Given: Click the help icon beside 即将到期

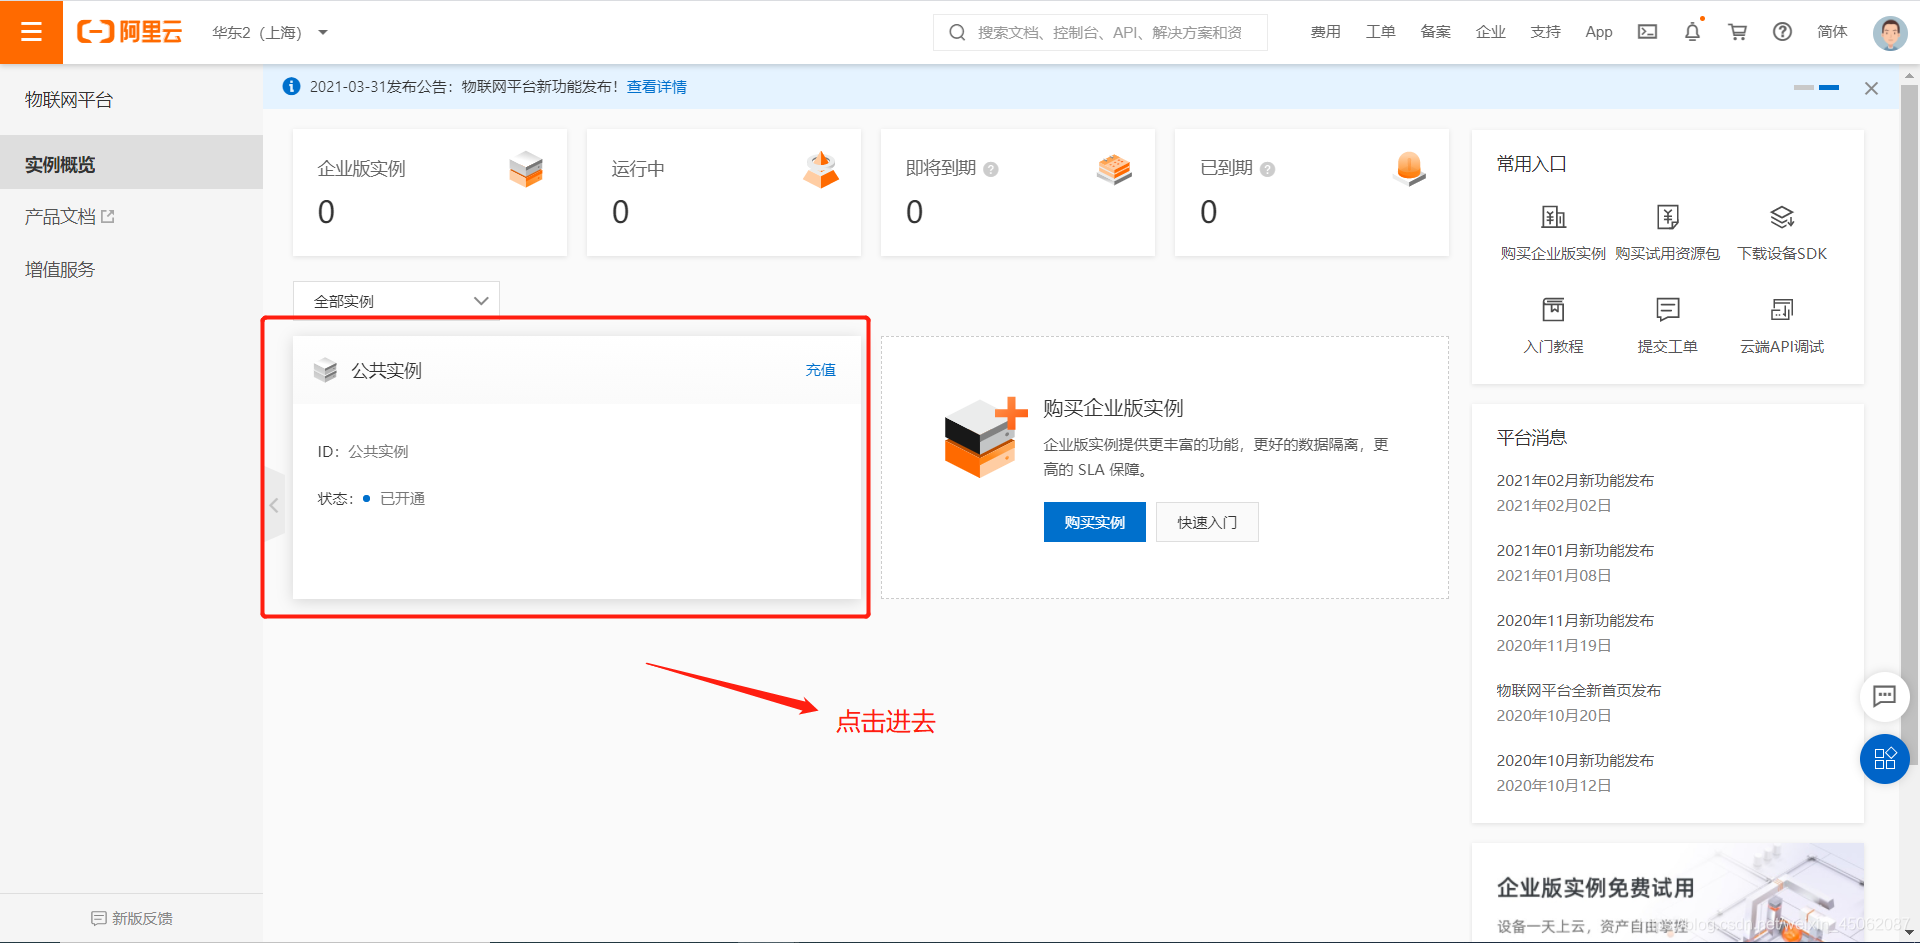Looking at the screenshot, I should (991, 169).
